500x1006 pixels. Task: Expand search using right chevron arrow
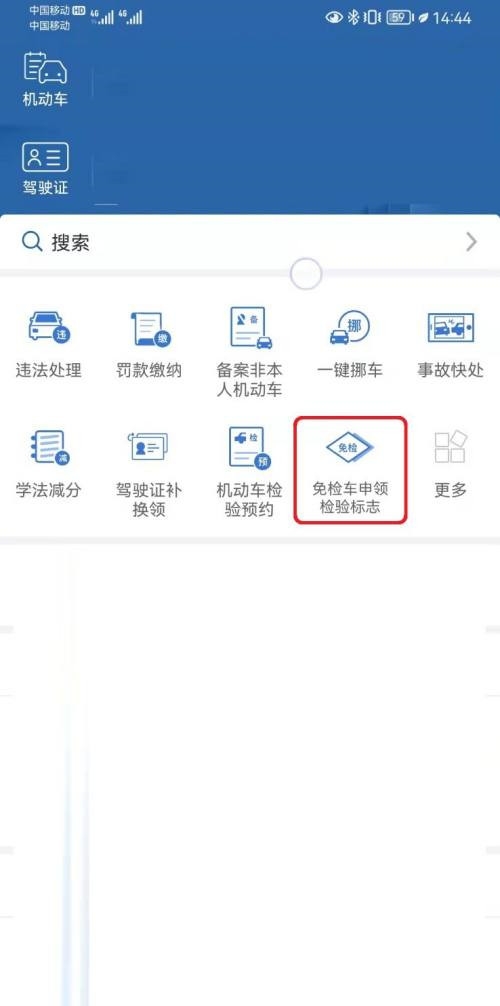[x=472, y=242]
